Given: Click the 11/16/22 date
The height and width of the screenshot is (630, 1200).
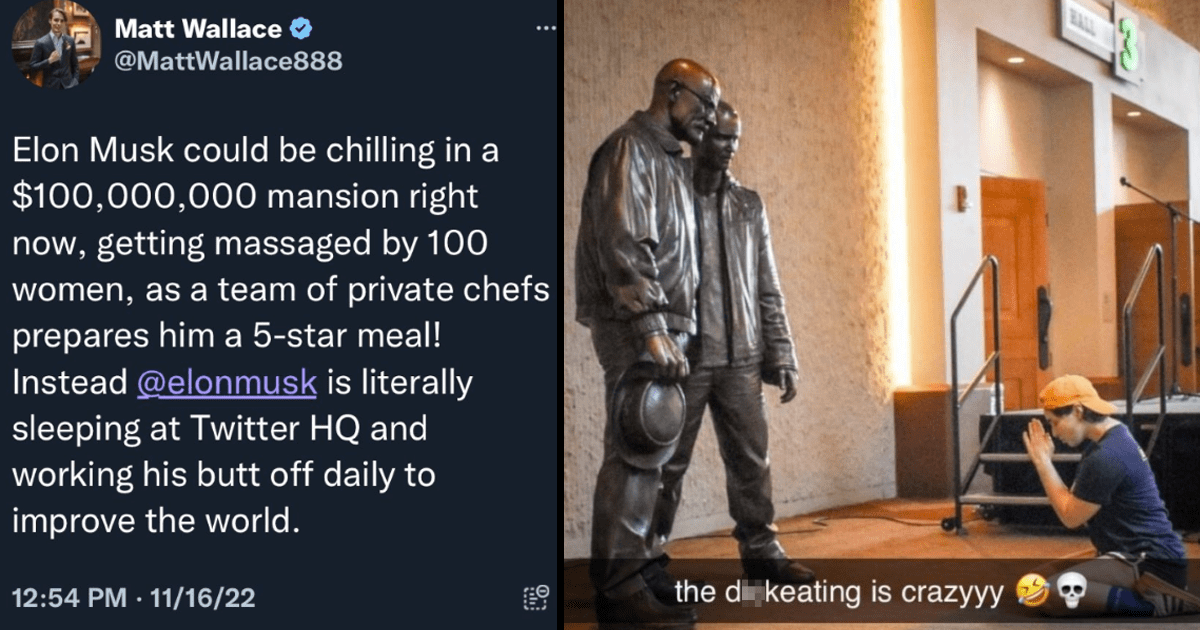Looking at the screenshot, I should [203, 598].
